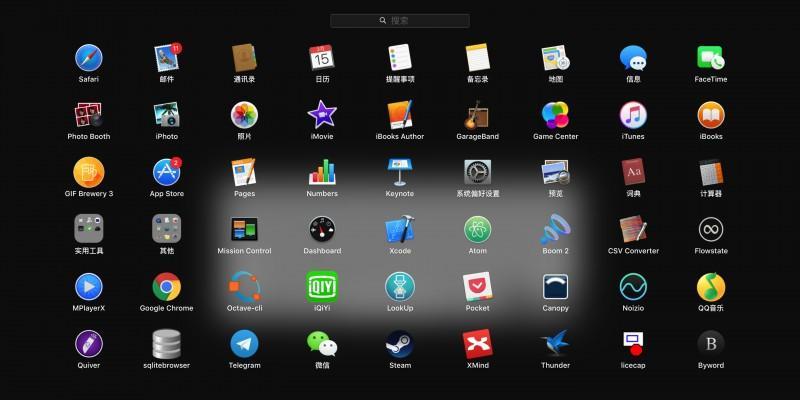Click the Launchpad search field

[399, 21]
